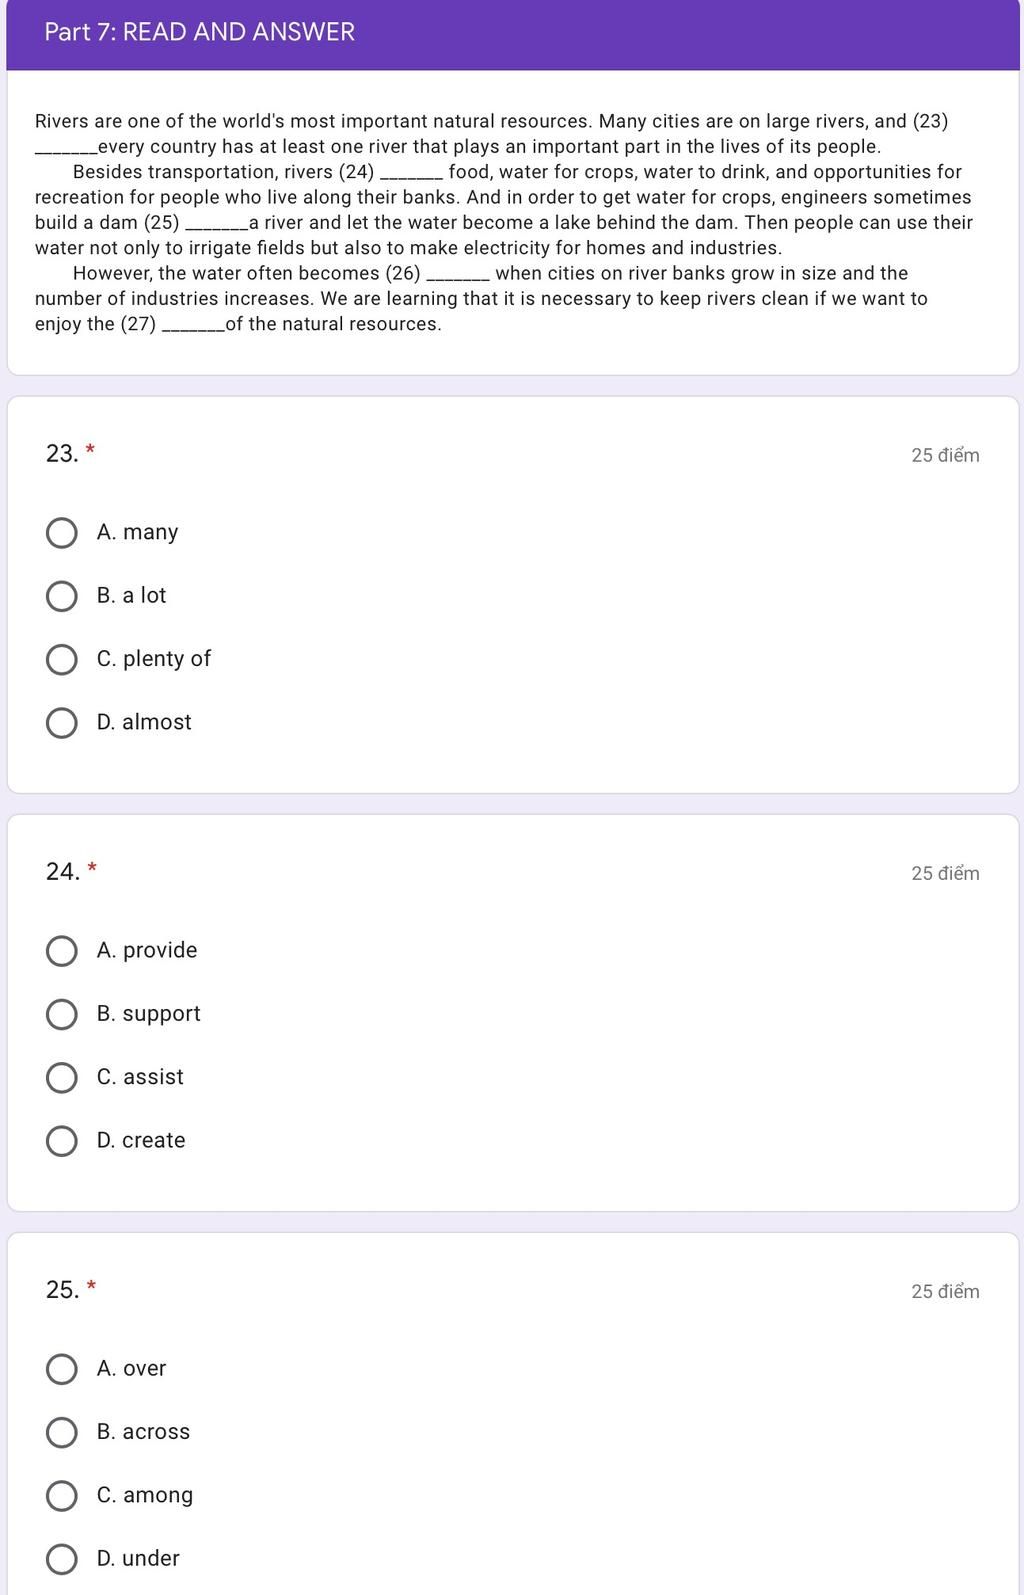1024x1595 pixels.
Task: Choose 'B. a lot' radio option
Action: coord(62,596)
